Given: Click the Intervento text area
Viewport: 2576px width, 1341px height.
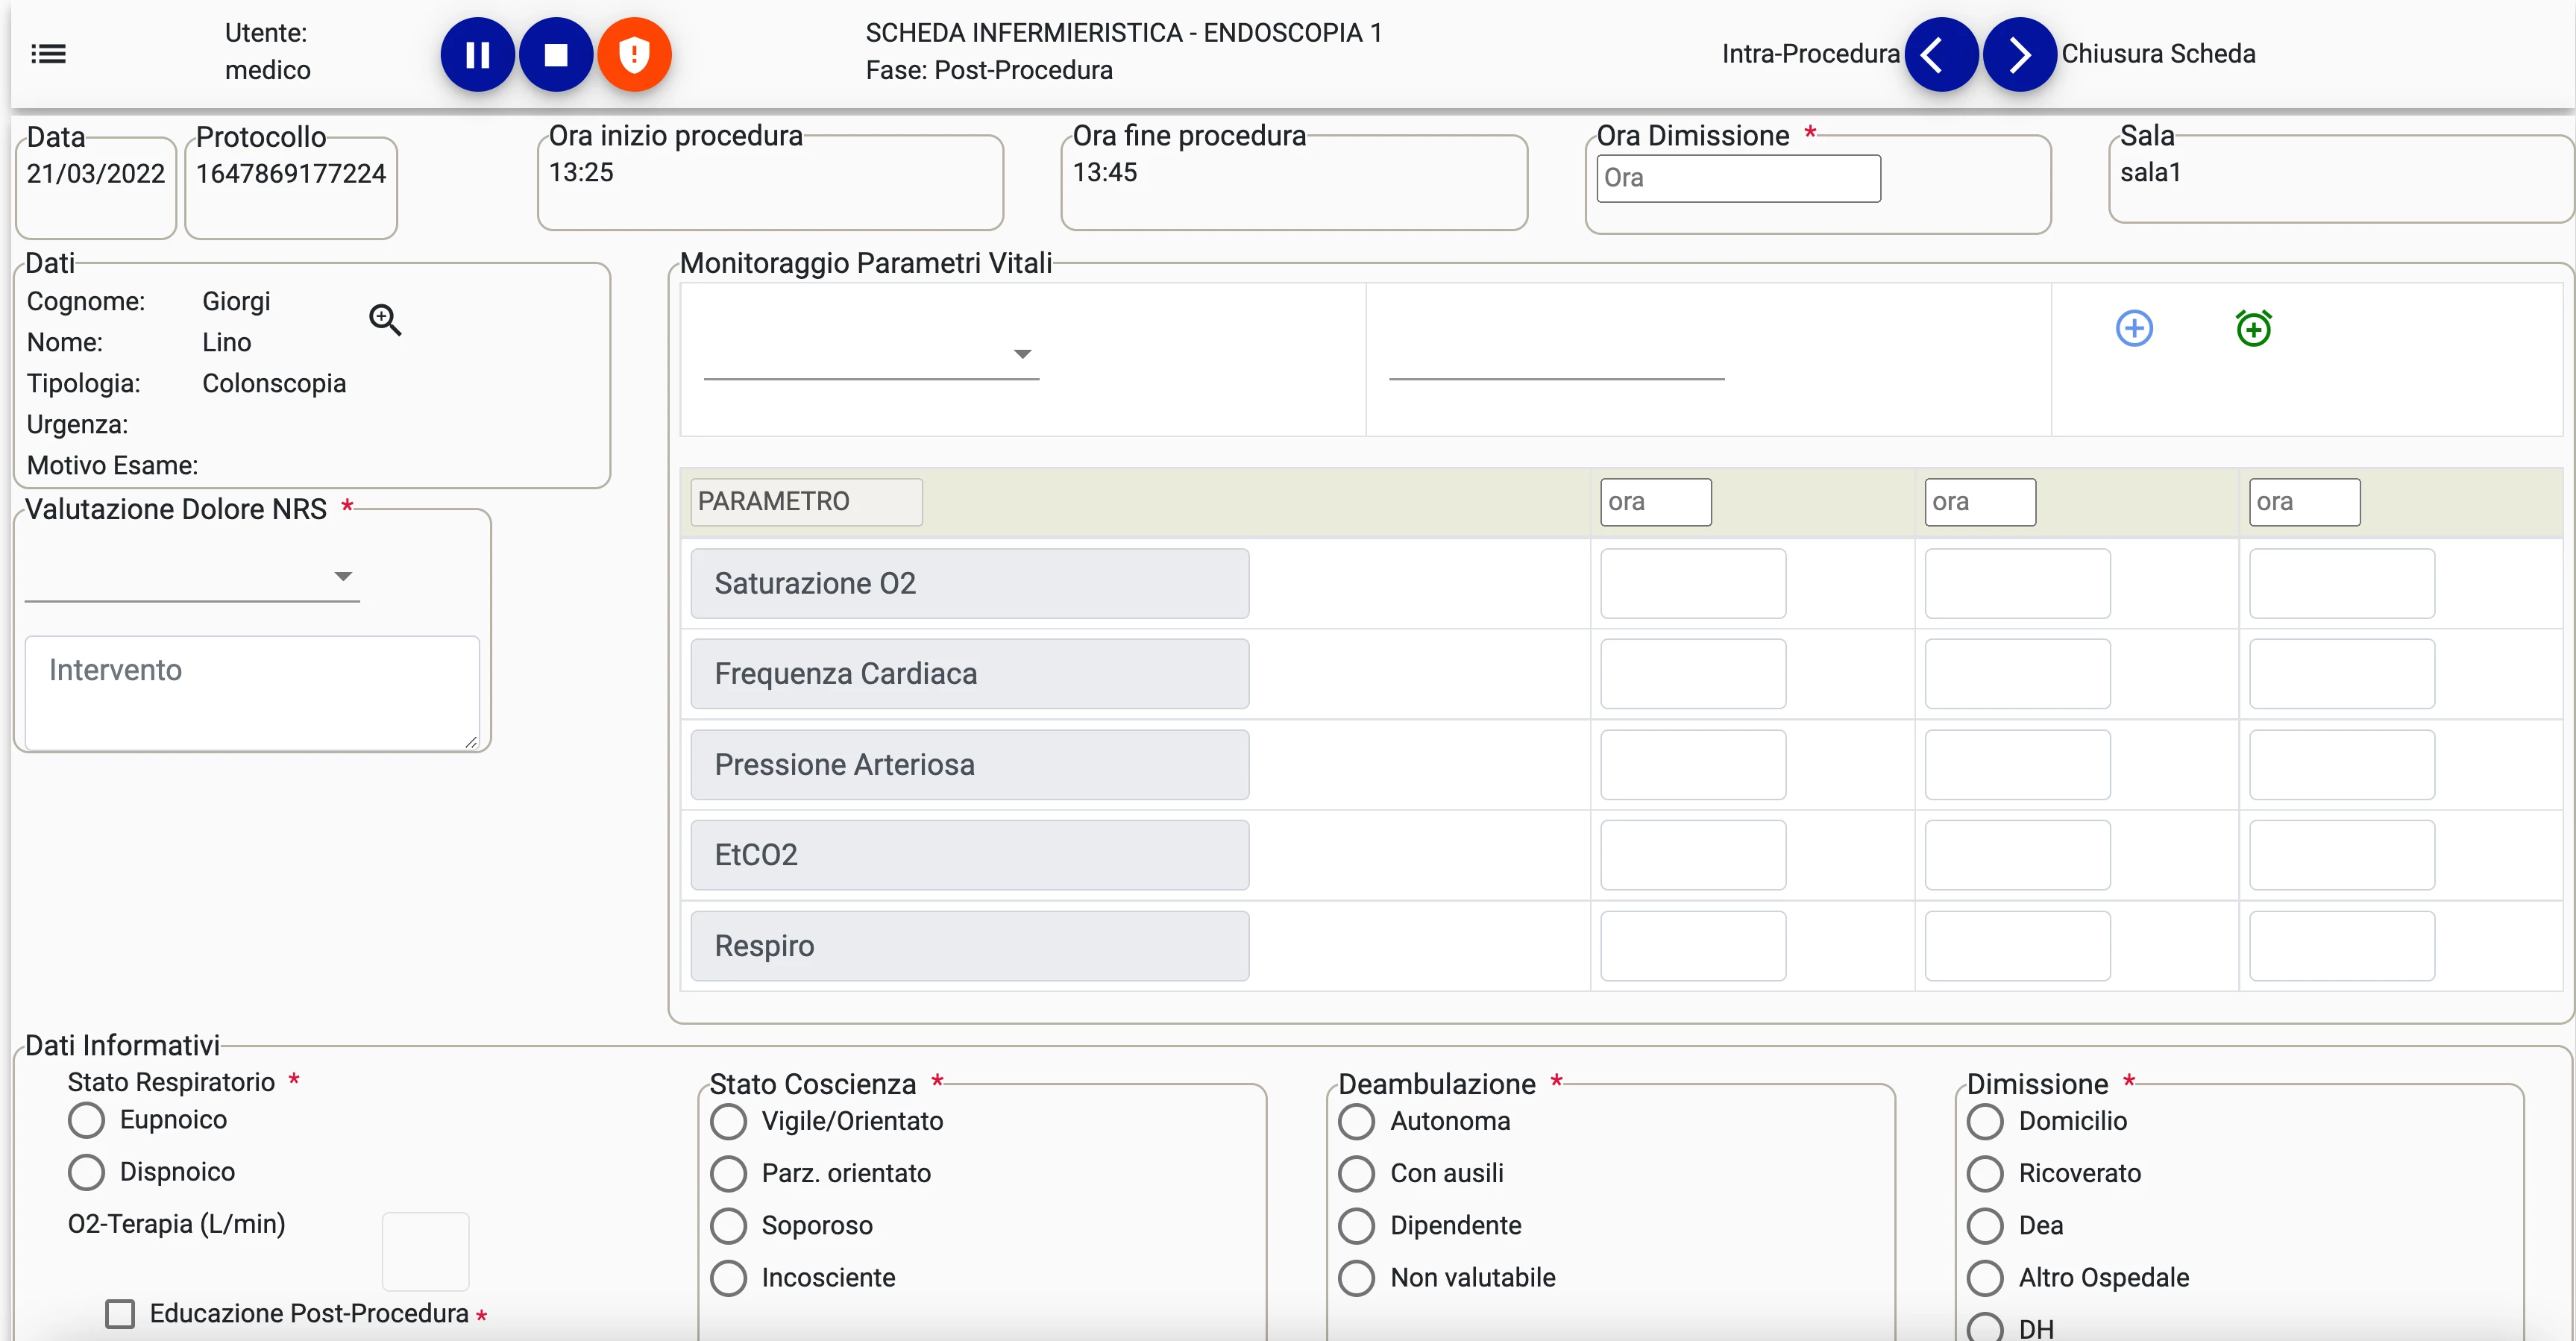Looking at the screenshot, I should pos(252,692).
